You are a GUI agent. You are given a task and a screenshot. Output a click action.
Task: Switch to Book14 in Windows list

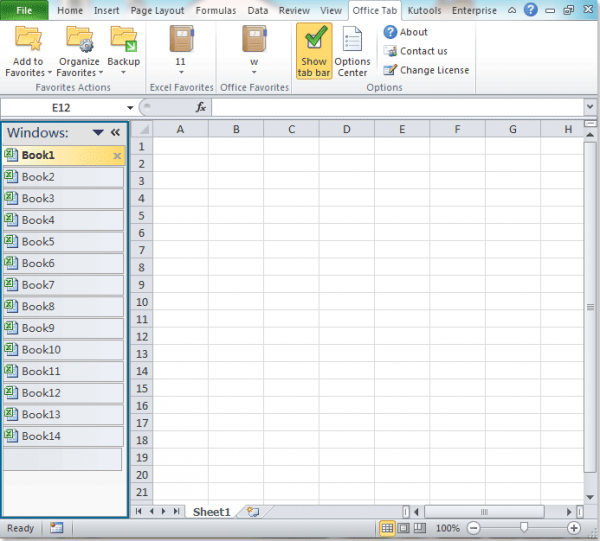(x=64, y=436)
